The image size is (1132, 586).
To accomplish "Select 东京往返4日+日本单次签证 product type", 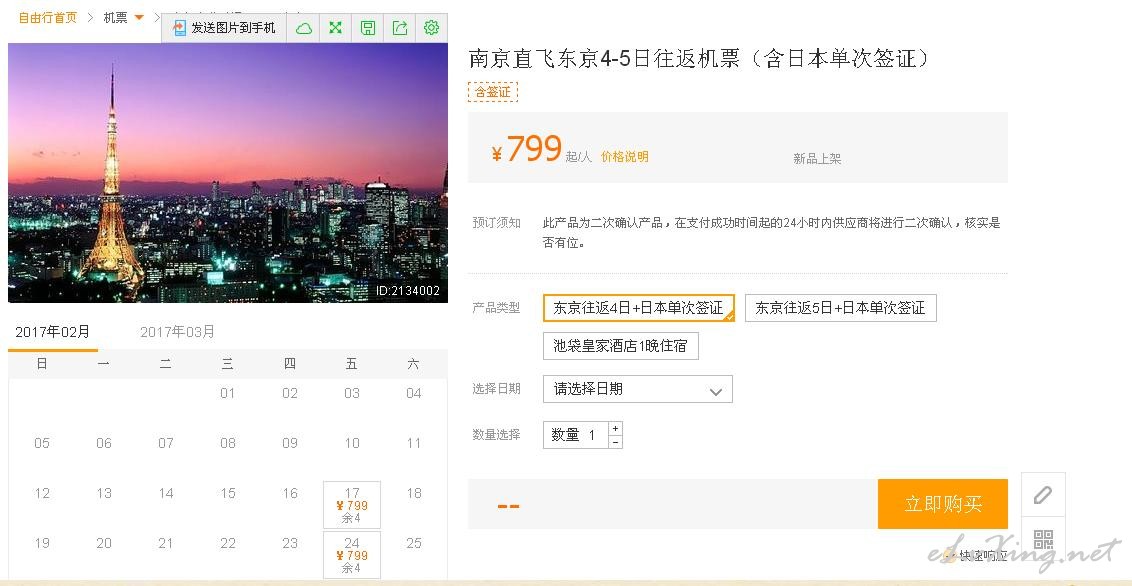I will tap(638, 308).
